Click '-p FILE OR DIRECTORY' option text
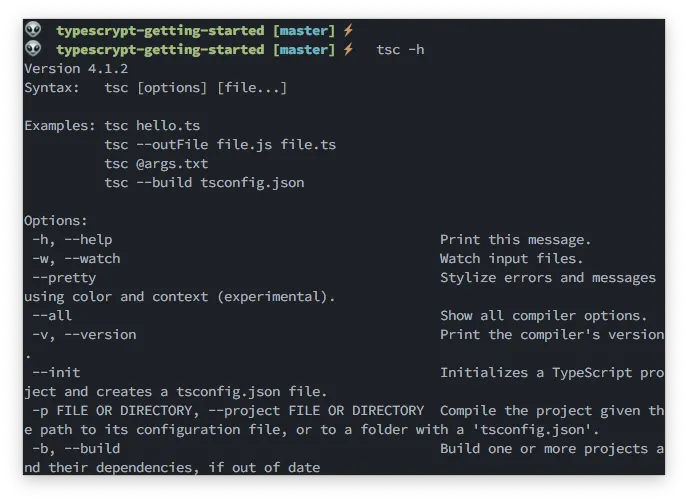The height and width of the screenshot is (502, 688). [x=112, y=411]
